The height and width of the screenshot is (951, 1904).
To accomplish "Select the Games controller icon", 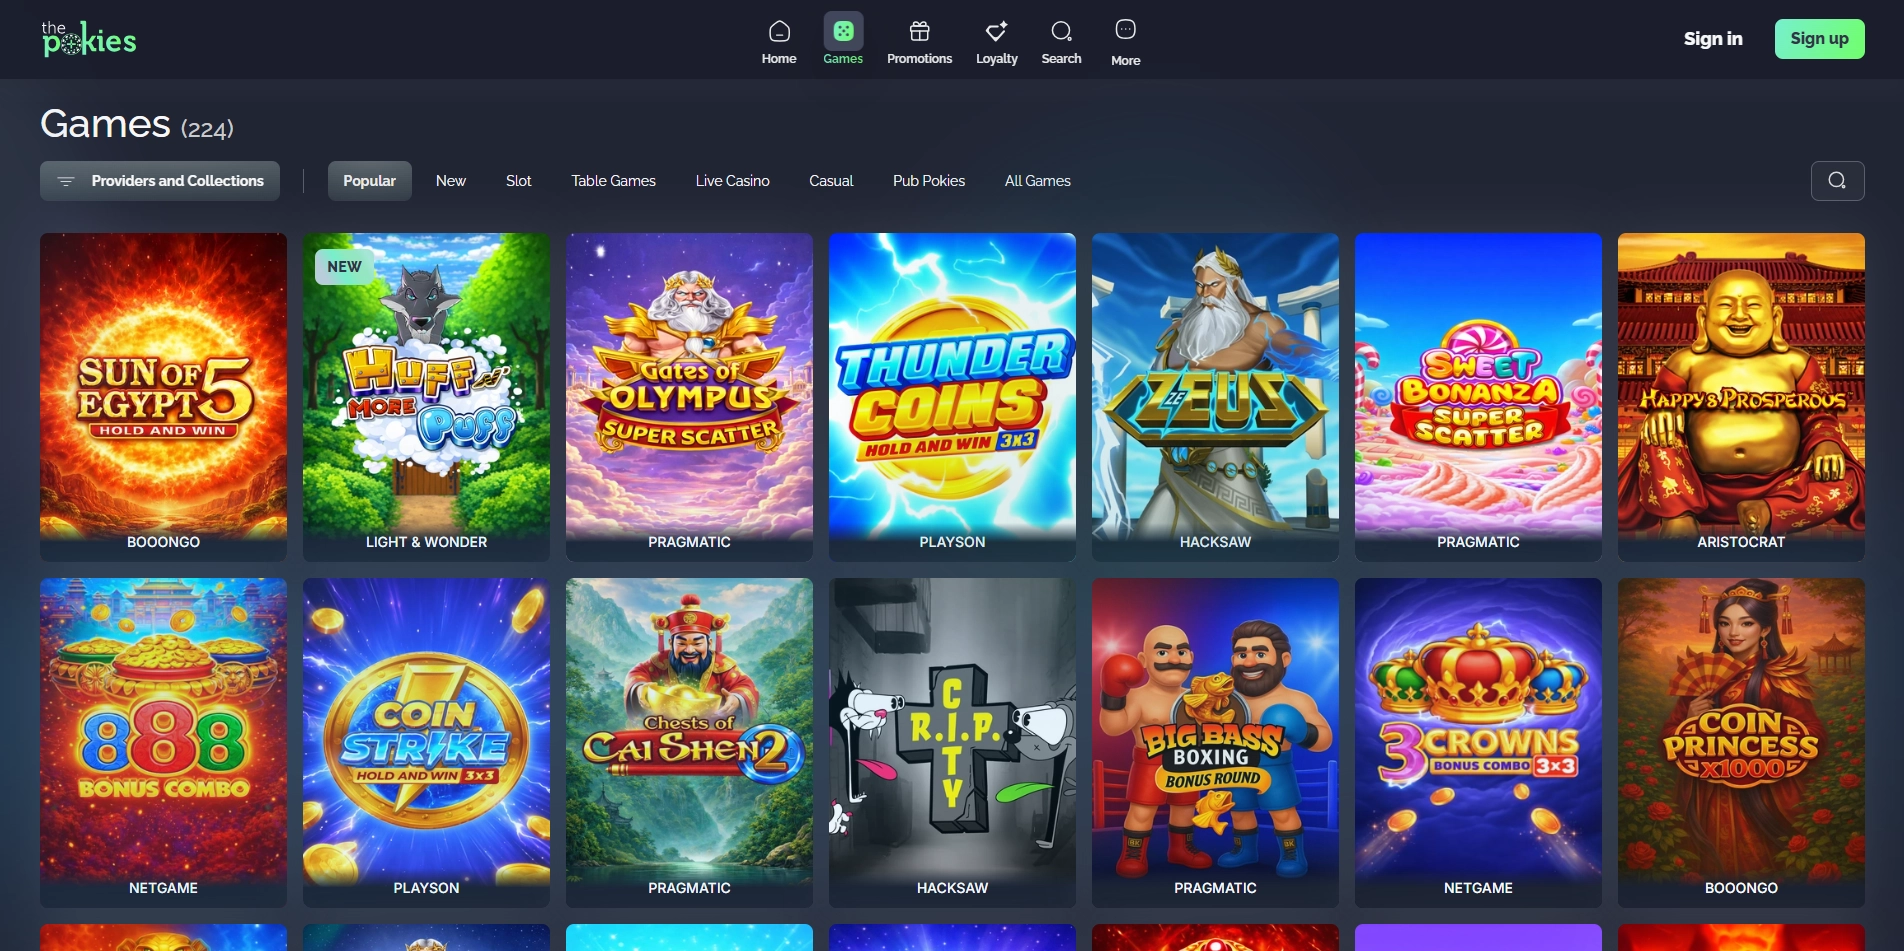I will tap(843, 30).
